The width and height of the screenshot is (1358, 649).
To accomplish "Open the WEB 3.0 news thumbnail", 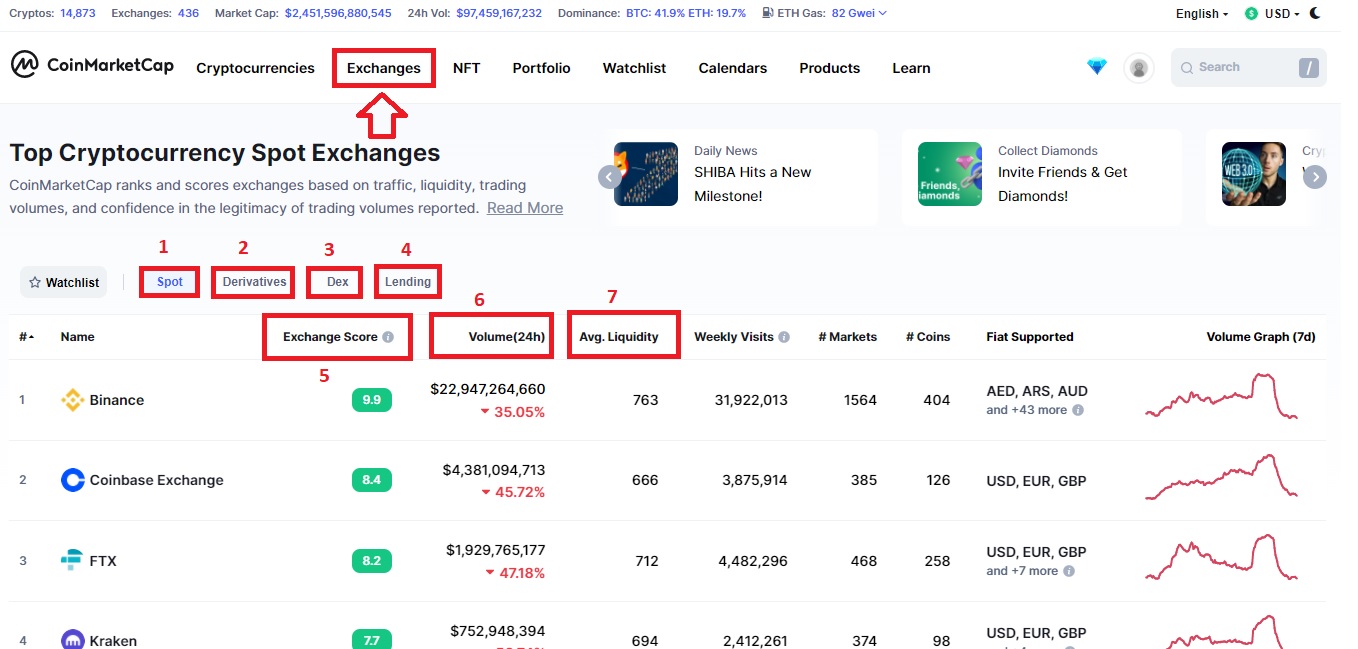I will pos(1254,174).
